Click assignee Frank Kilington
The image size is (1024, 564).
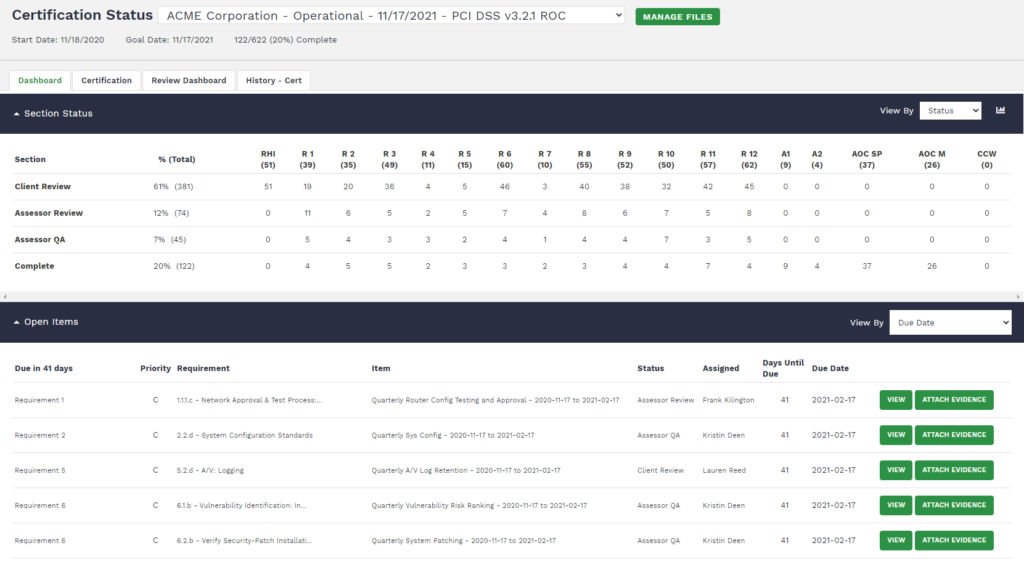[728, 400]
